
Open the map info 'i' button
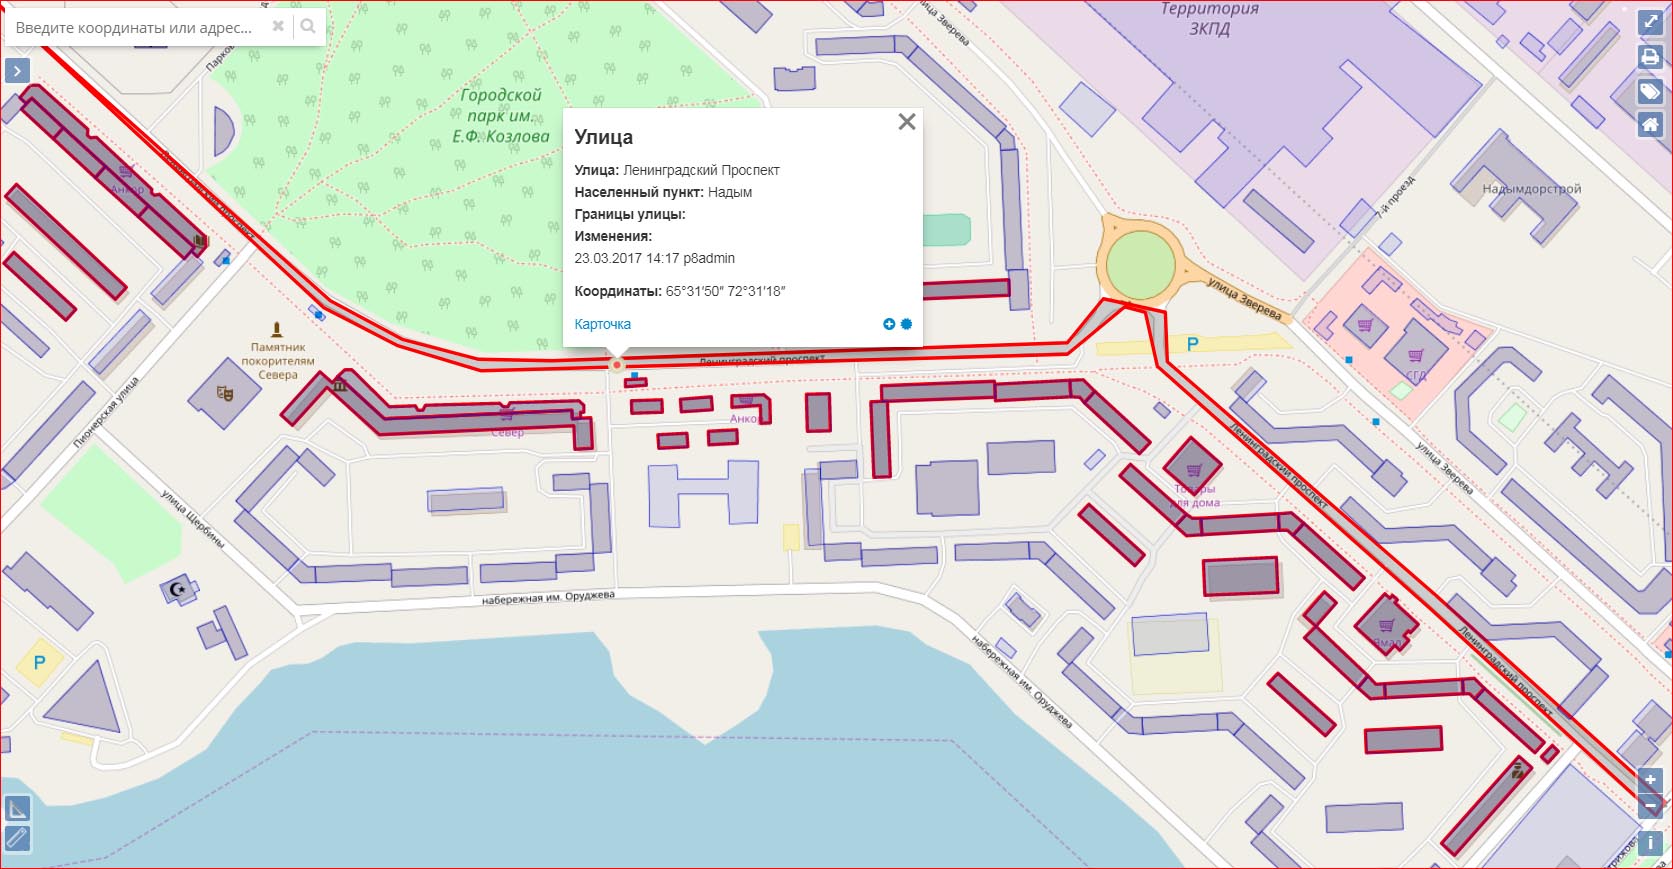(1650, 843)
